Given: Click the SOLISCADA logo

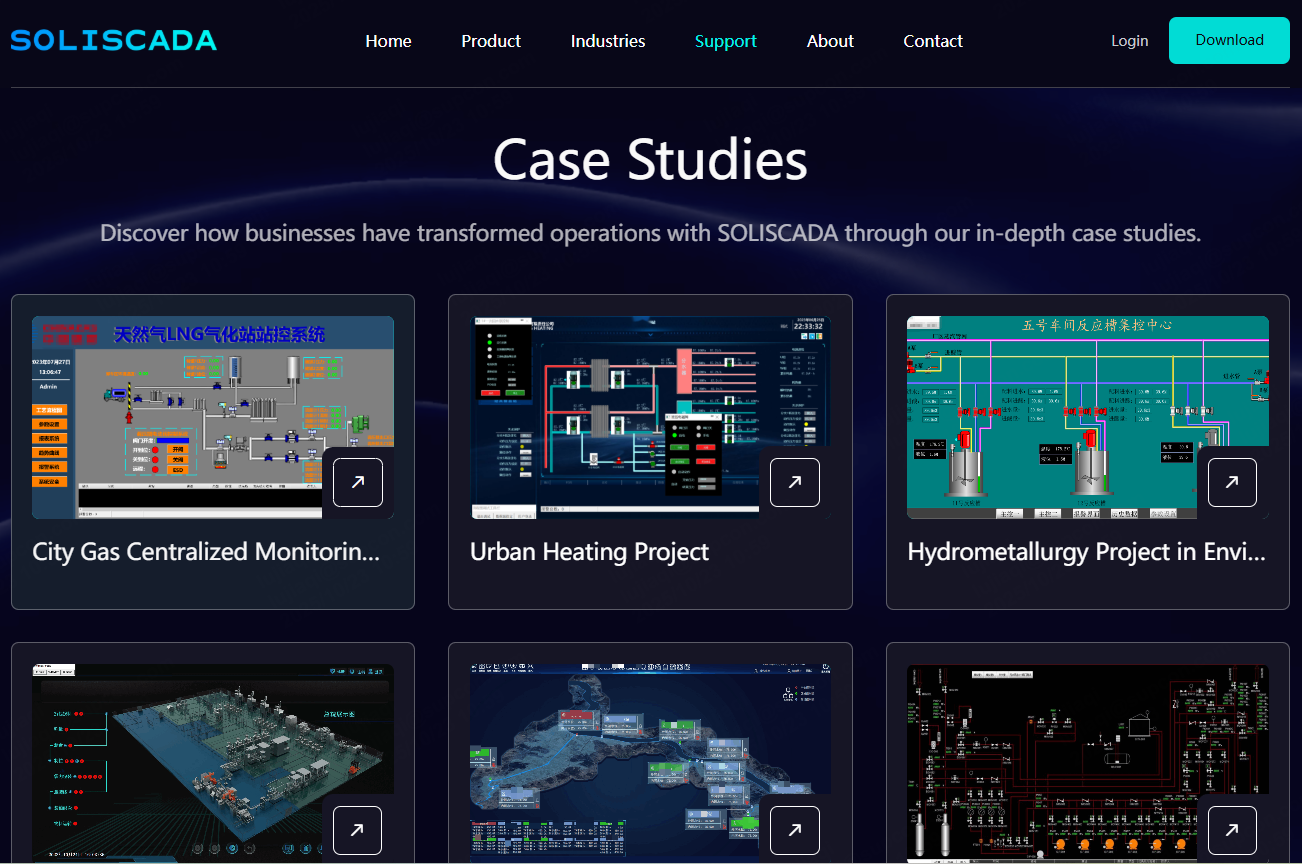Looking at the screenshot, I should pos(113,41).
